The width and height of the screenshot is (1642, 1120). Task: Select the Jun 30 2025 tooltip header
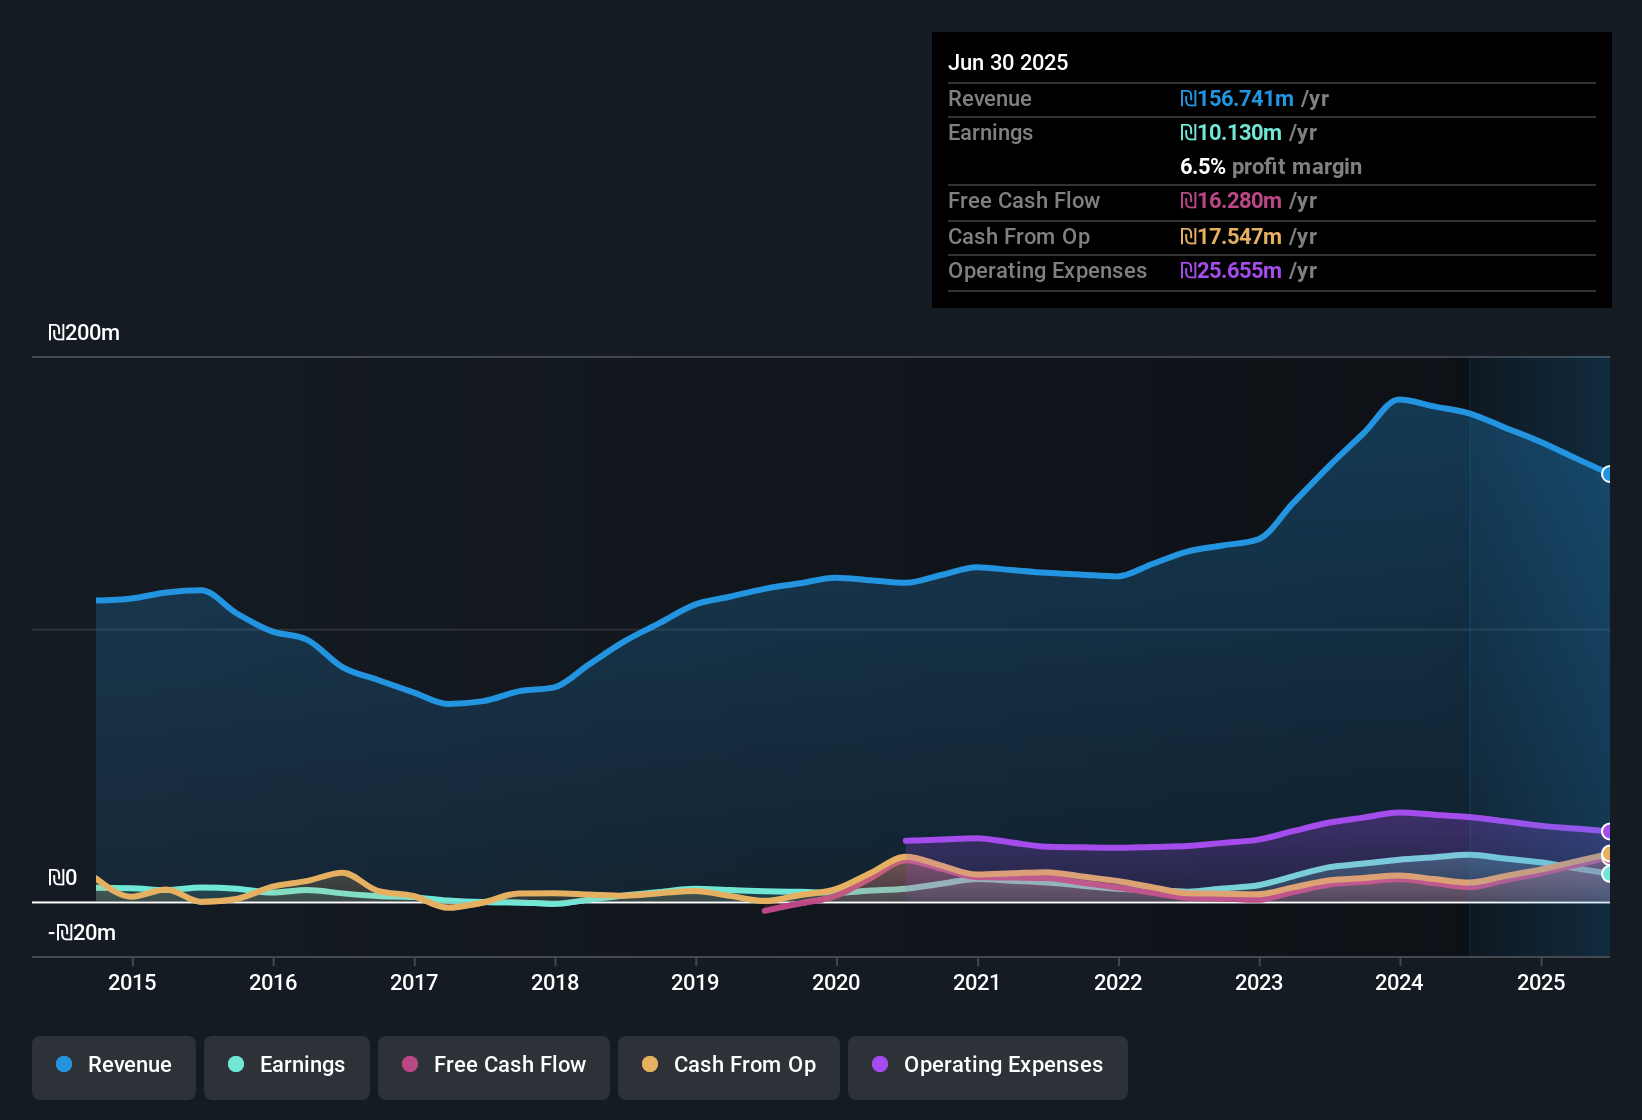pyautogui.click(x=1008, y=62)
